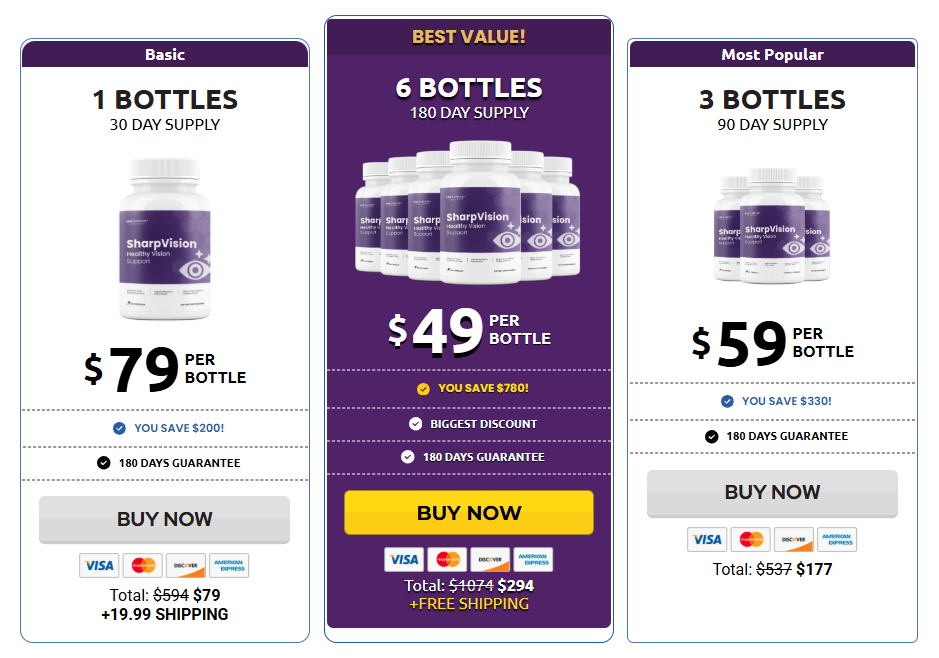
Task: Click the American Express icon in Best Value package
Action: 533,559
